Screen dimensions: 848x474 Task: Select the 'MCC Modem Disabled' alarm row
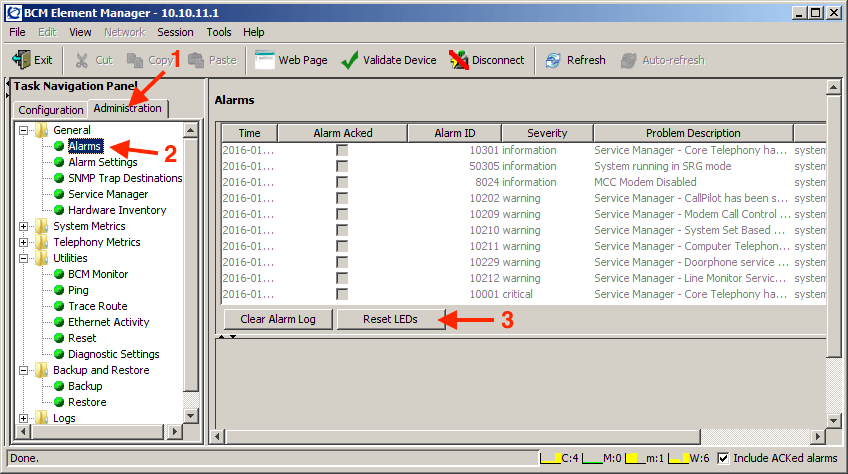[x=524, y=182]
